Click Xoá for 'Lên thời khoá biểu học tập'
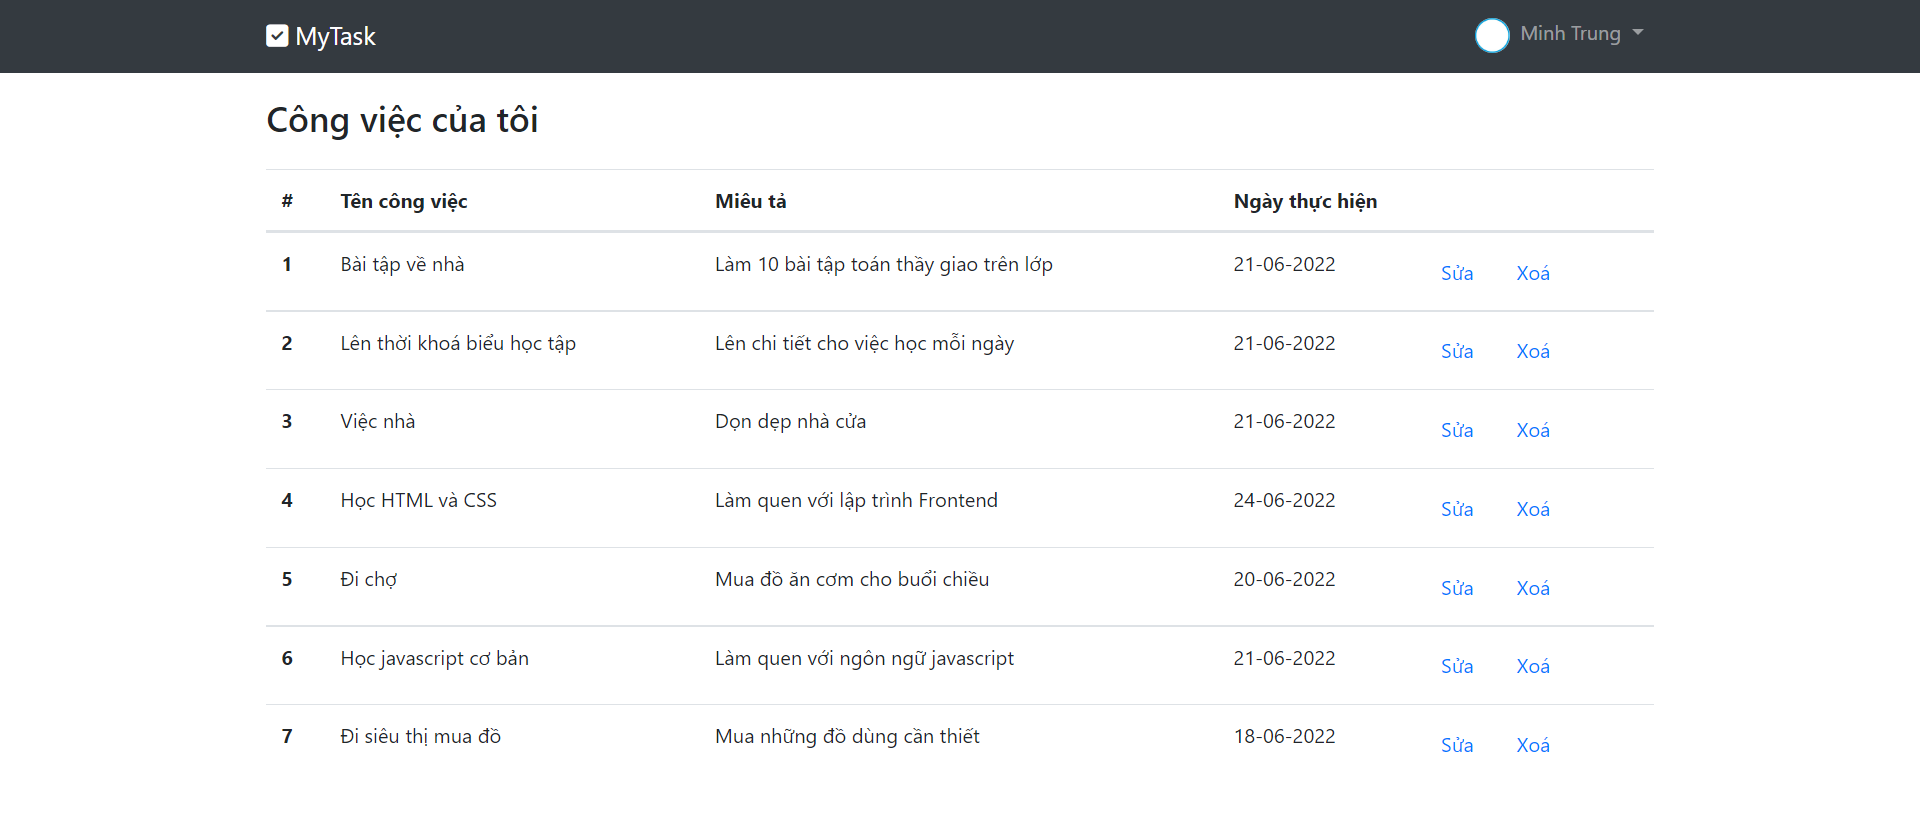 (1532, 351)
